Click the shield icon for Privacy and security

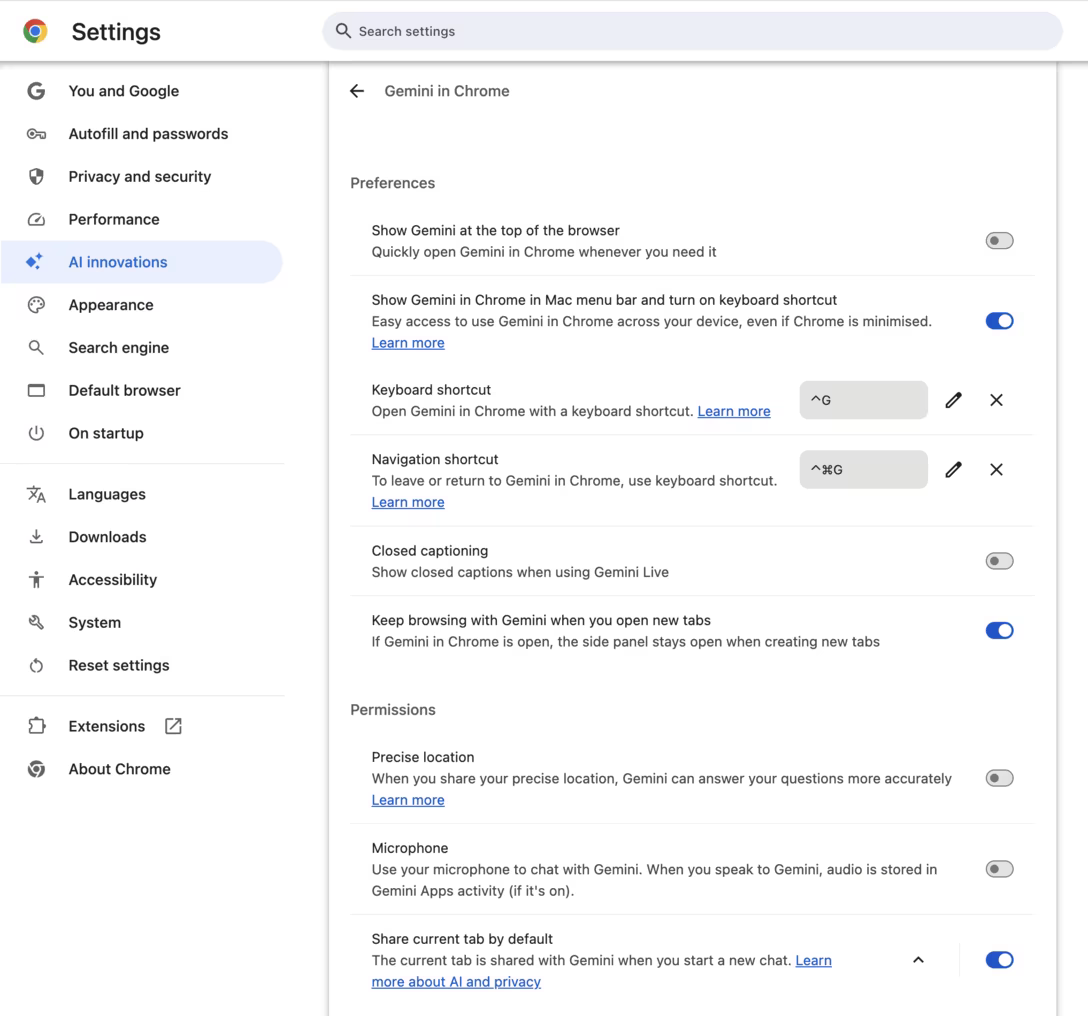click(x=36, y=176)
